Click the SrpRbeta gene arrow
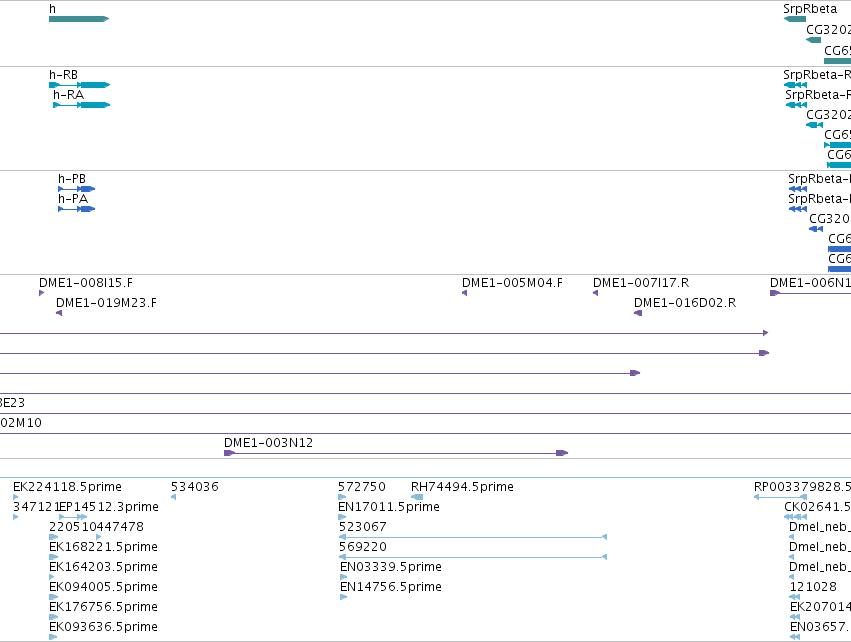 coord(795,19)
